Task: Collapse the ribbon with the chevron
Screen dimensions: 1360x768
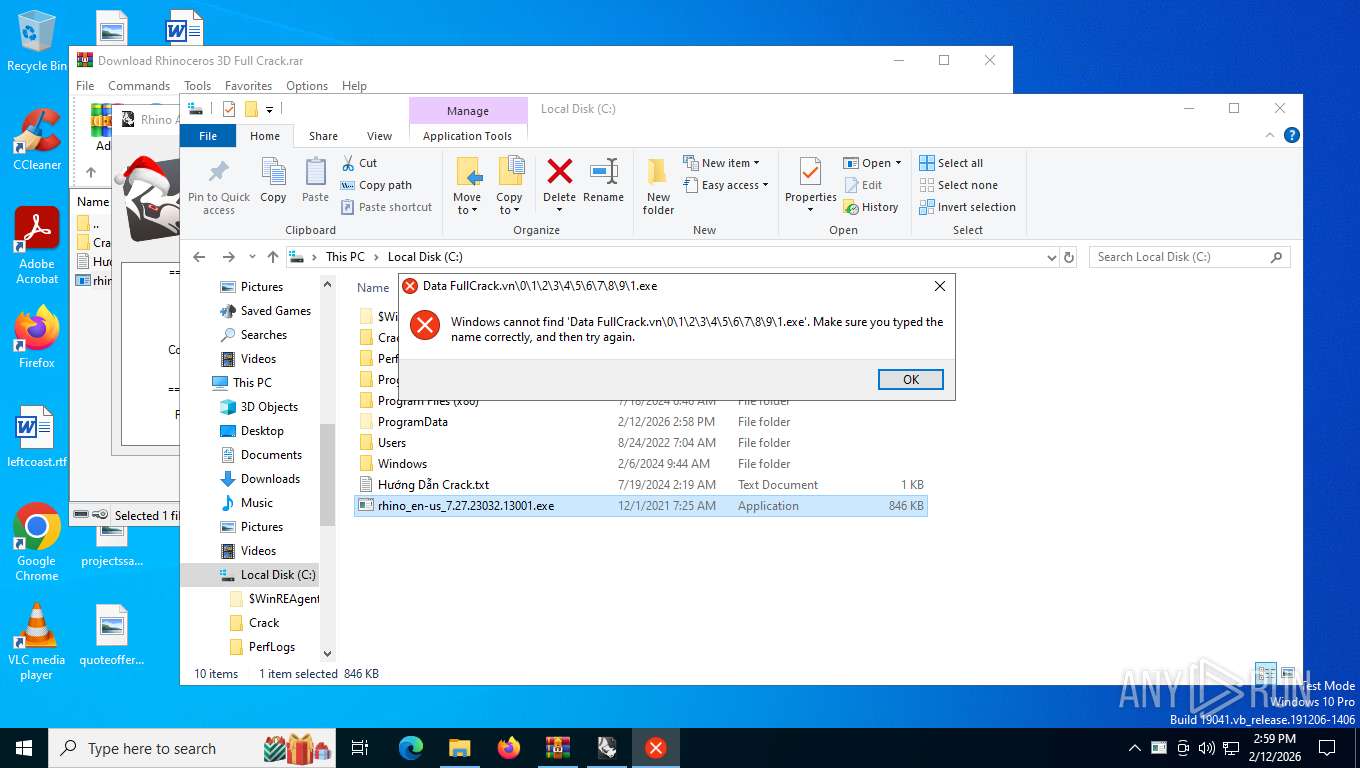Action: [x=1272, y=135]
